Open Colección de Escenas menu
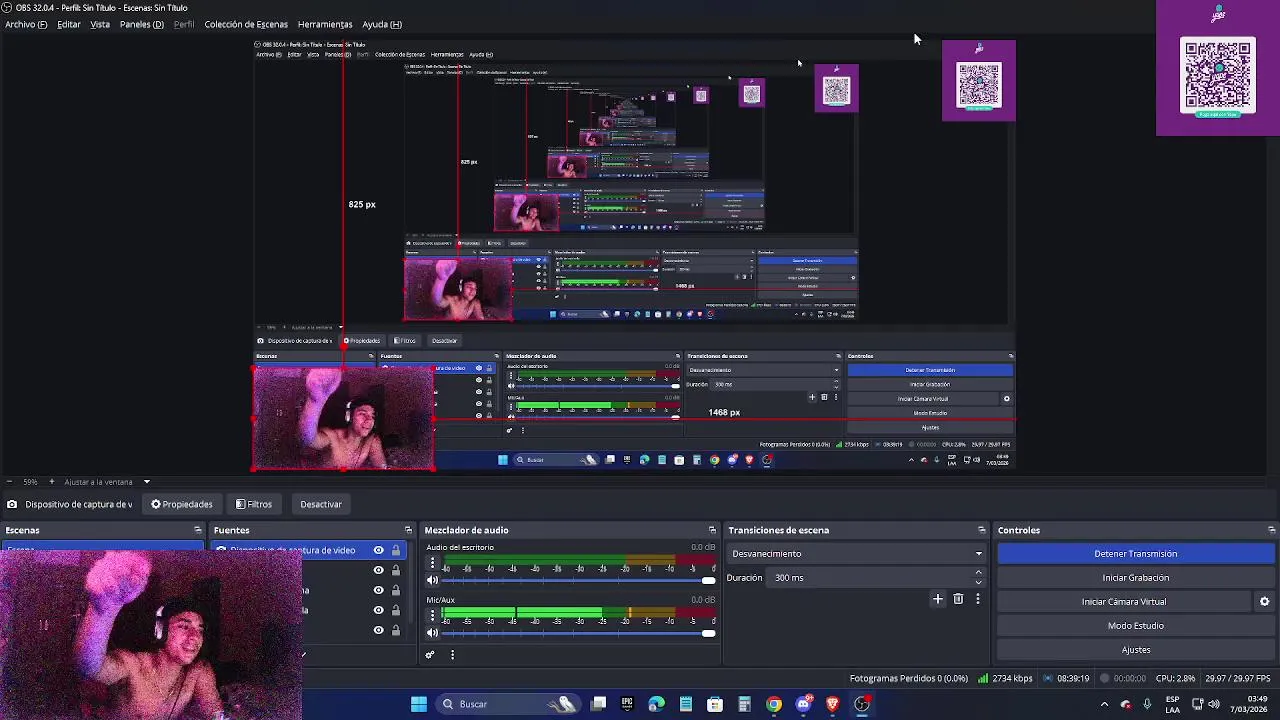 click(246, 24)
